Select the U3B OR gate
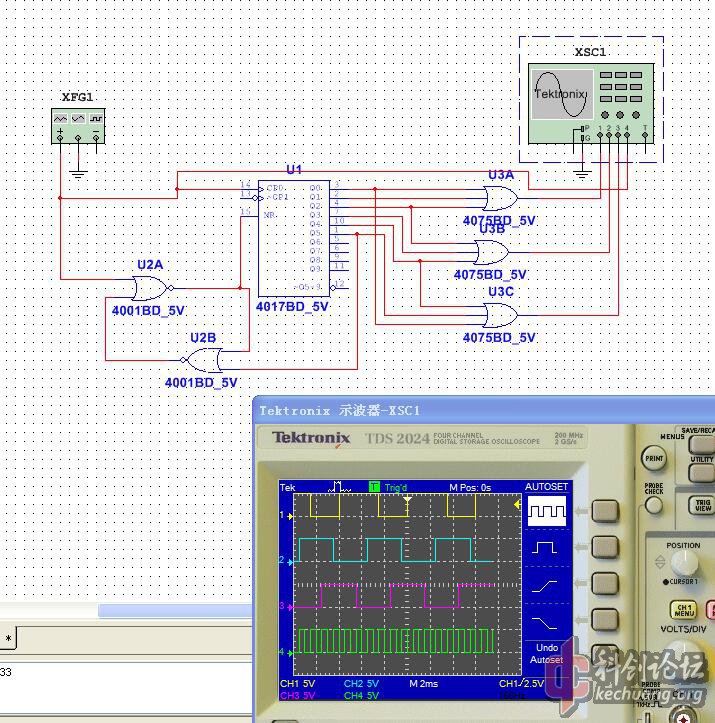The height and width of the screenshot is (723, 715). point(491,252)
